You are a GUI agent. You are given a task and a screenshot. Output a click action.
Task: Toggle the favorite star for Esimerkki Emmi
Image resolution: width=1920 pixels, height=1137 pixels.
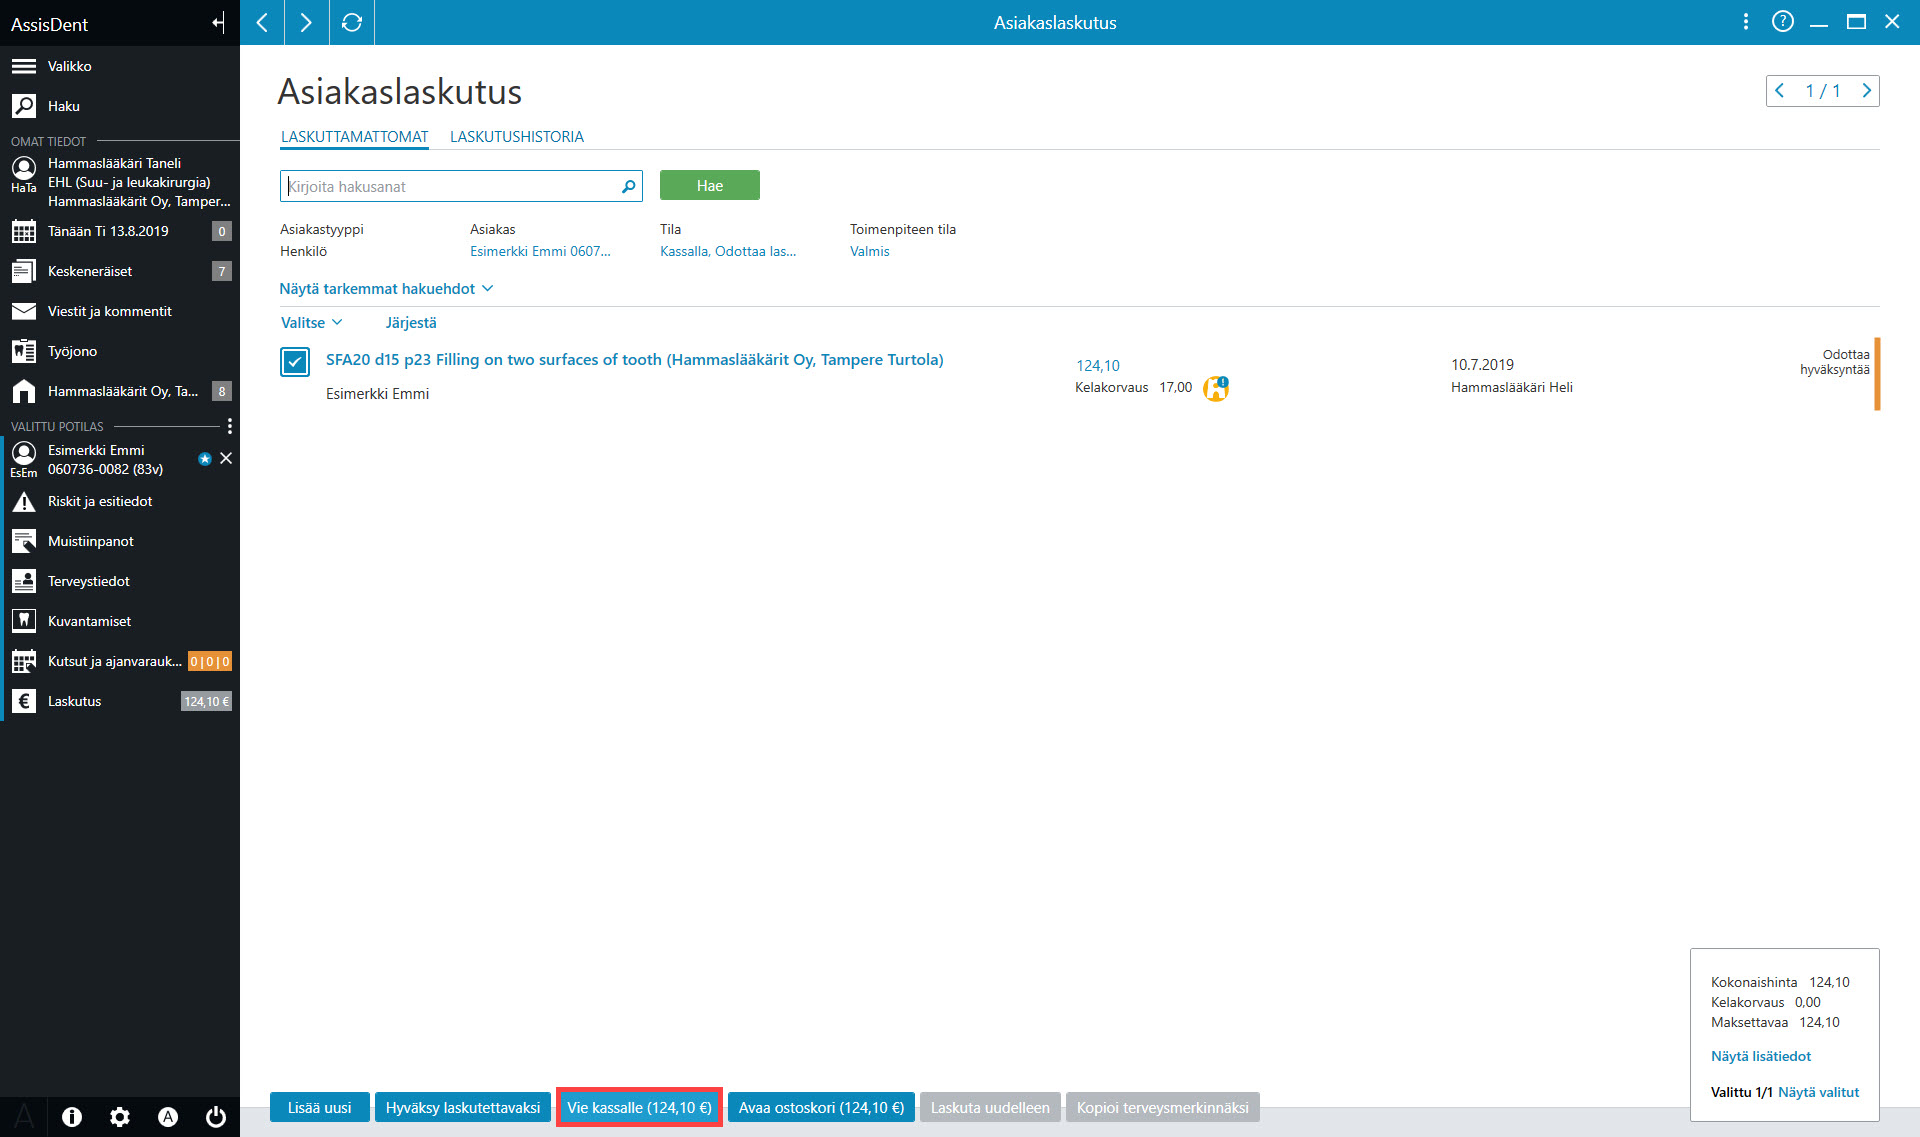pyautogui.click(x=205, y=459)
